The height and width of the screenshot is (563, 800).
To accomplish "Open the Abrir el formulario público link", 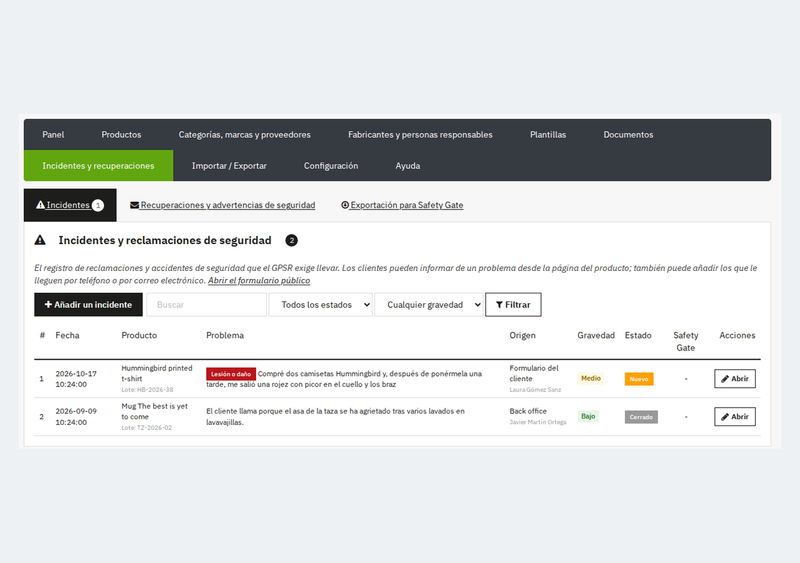I will 259,280.
